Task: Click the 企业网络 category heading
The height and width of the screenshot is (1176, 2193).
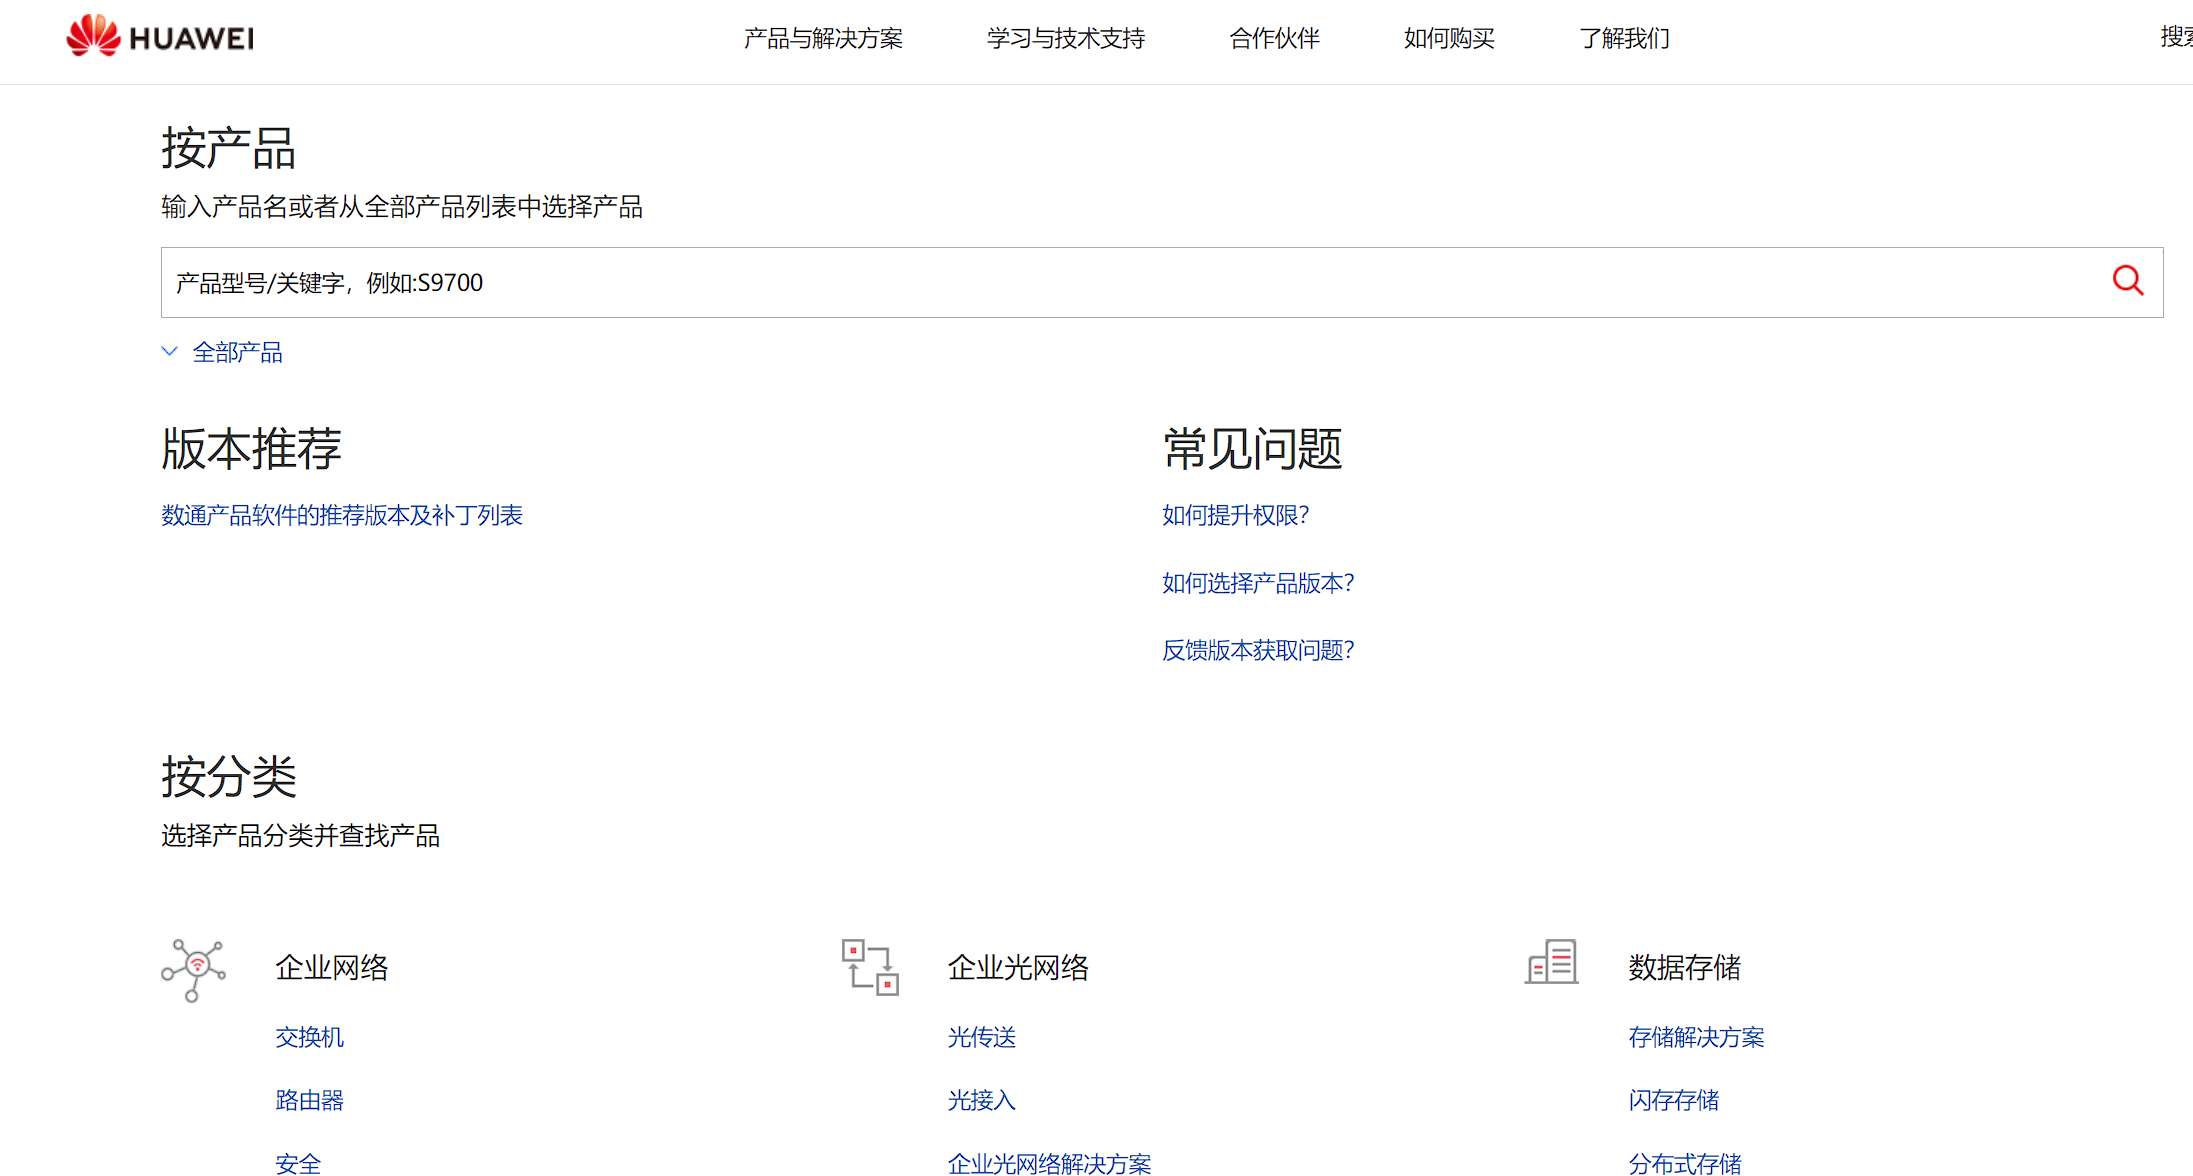Action: tap(332, 967)
